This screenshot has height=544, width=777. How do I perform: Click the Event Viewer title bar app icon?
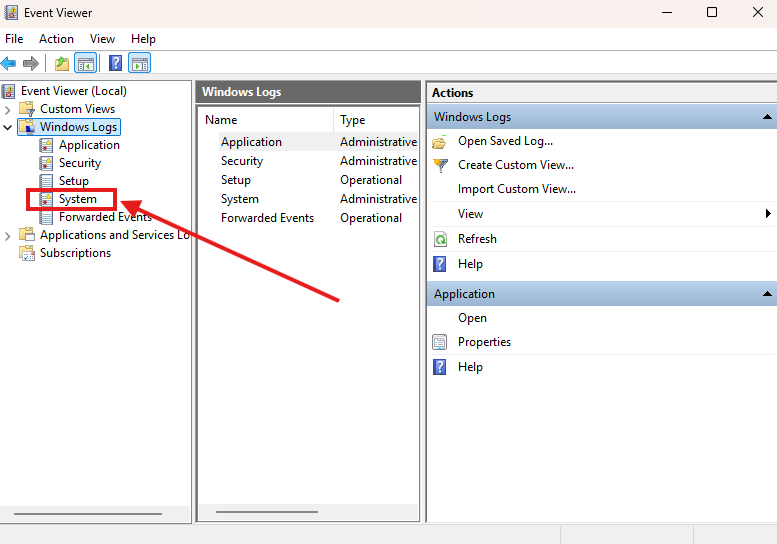tap(11, 12)
